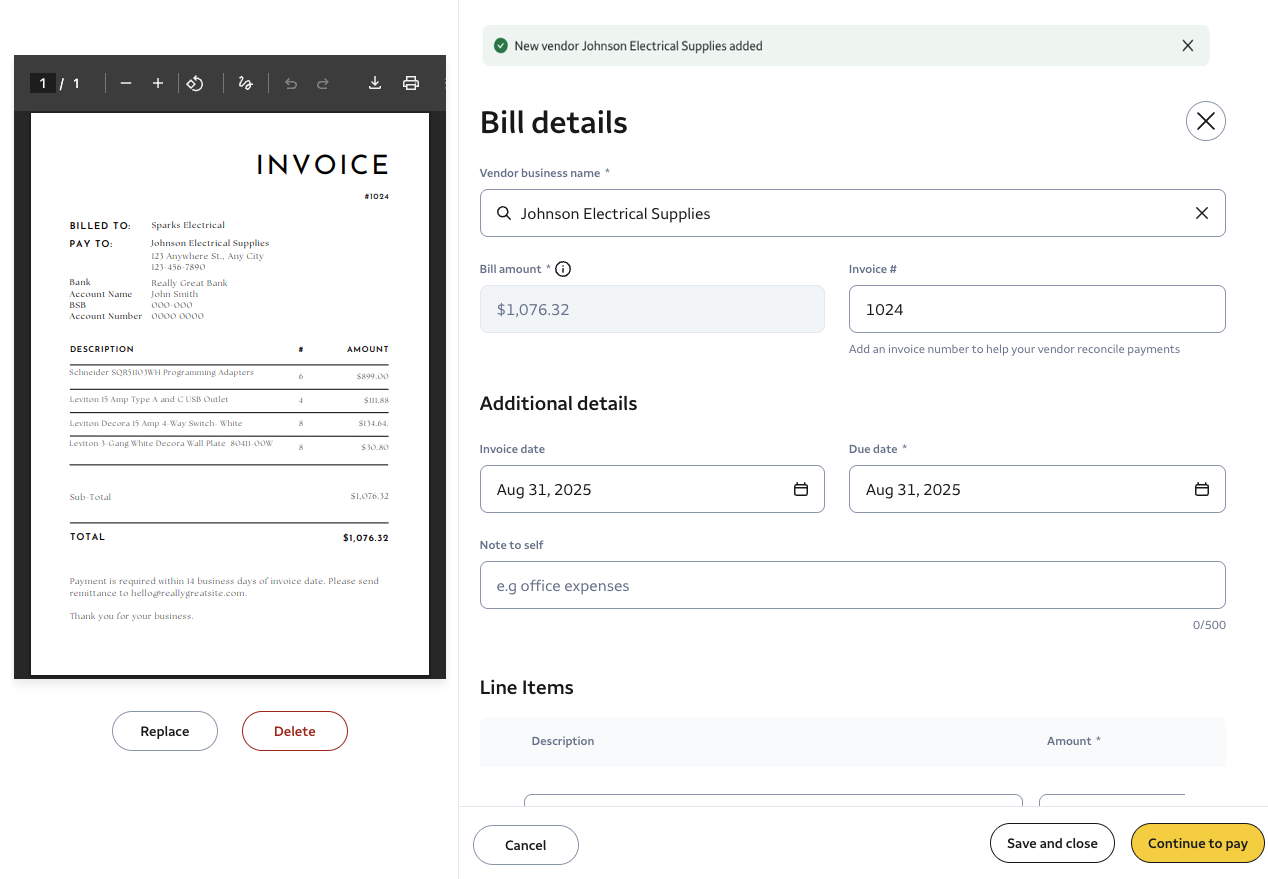Viewport: 1268px width, 879px height.
Task: Click the bill amount info icon
Action: [x=563, y=269]
